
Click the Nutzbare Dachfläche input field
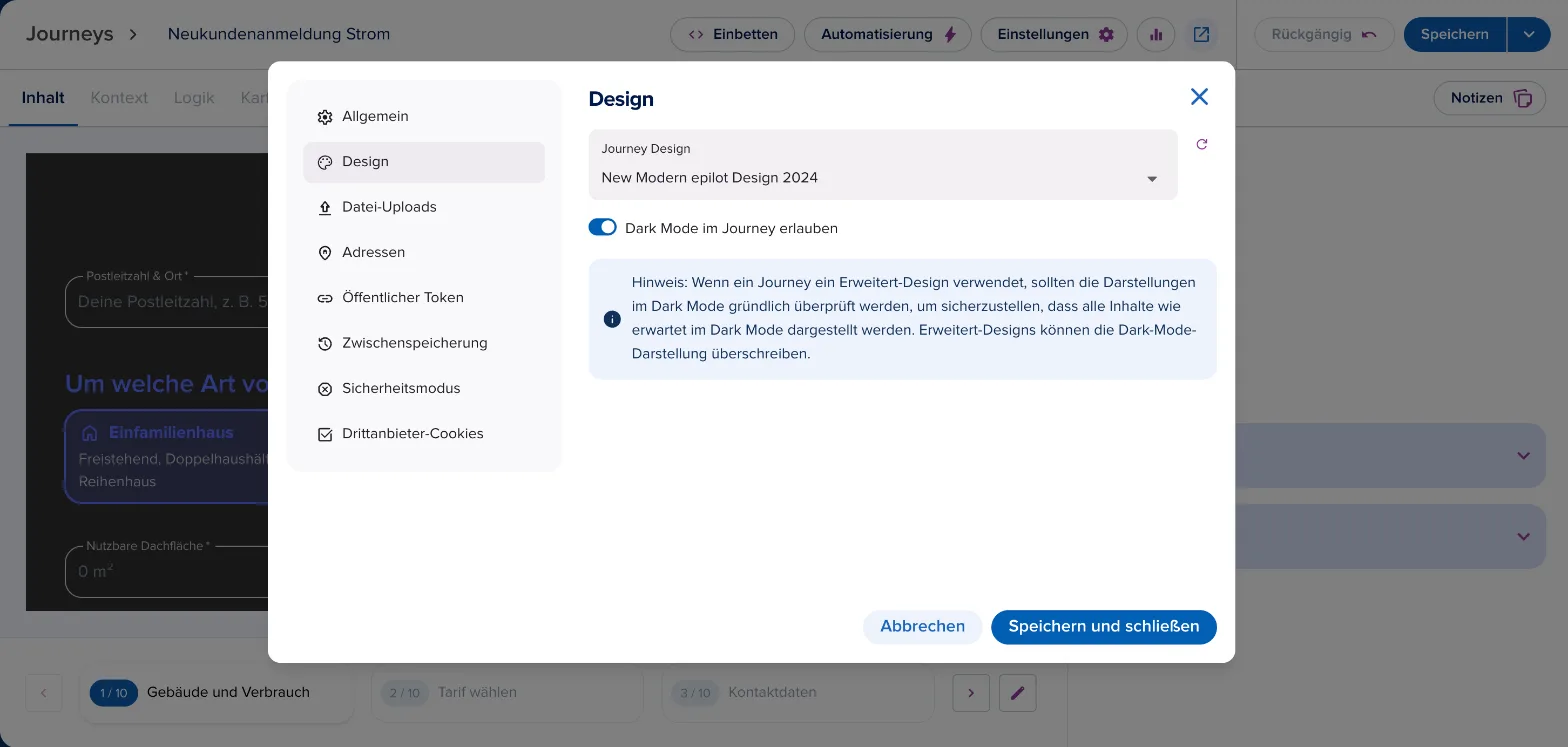(167, 573)
